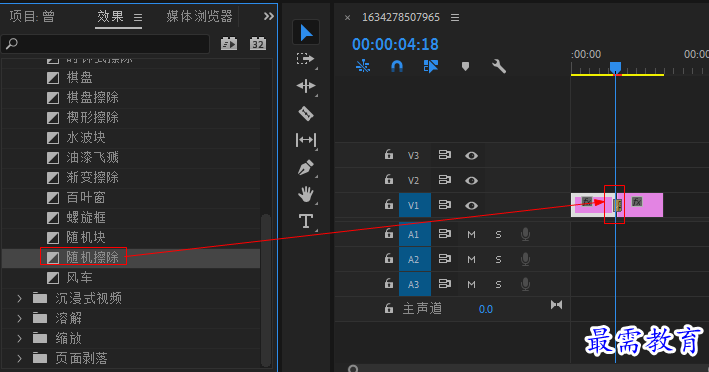The height and width of the screenshot is (372, 709).
Task: Solo track A3
Action: click(498, 284)
